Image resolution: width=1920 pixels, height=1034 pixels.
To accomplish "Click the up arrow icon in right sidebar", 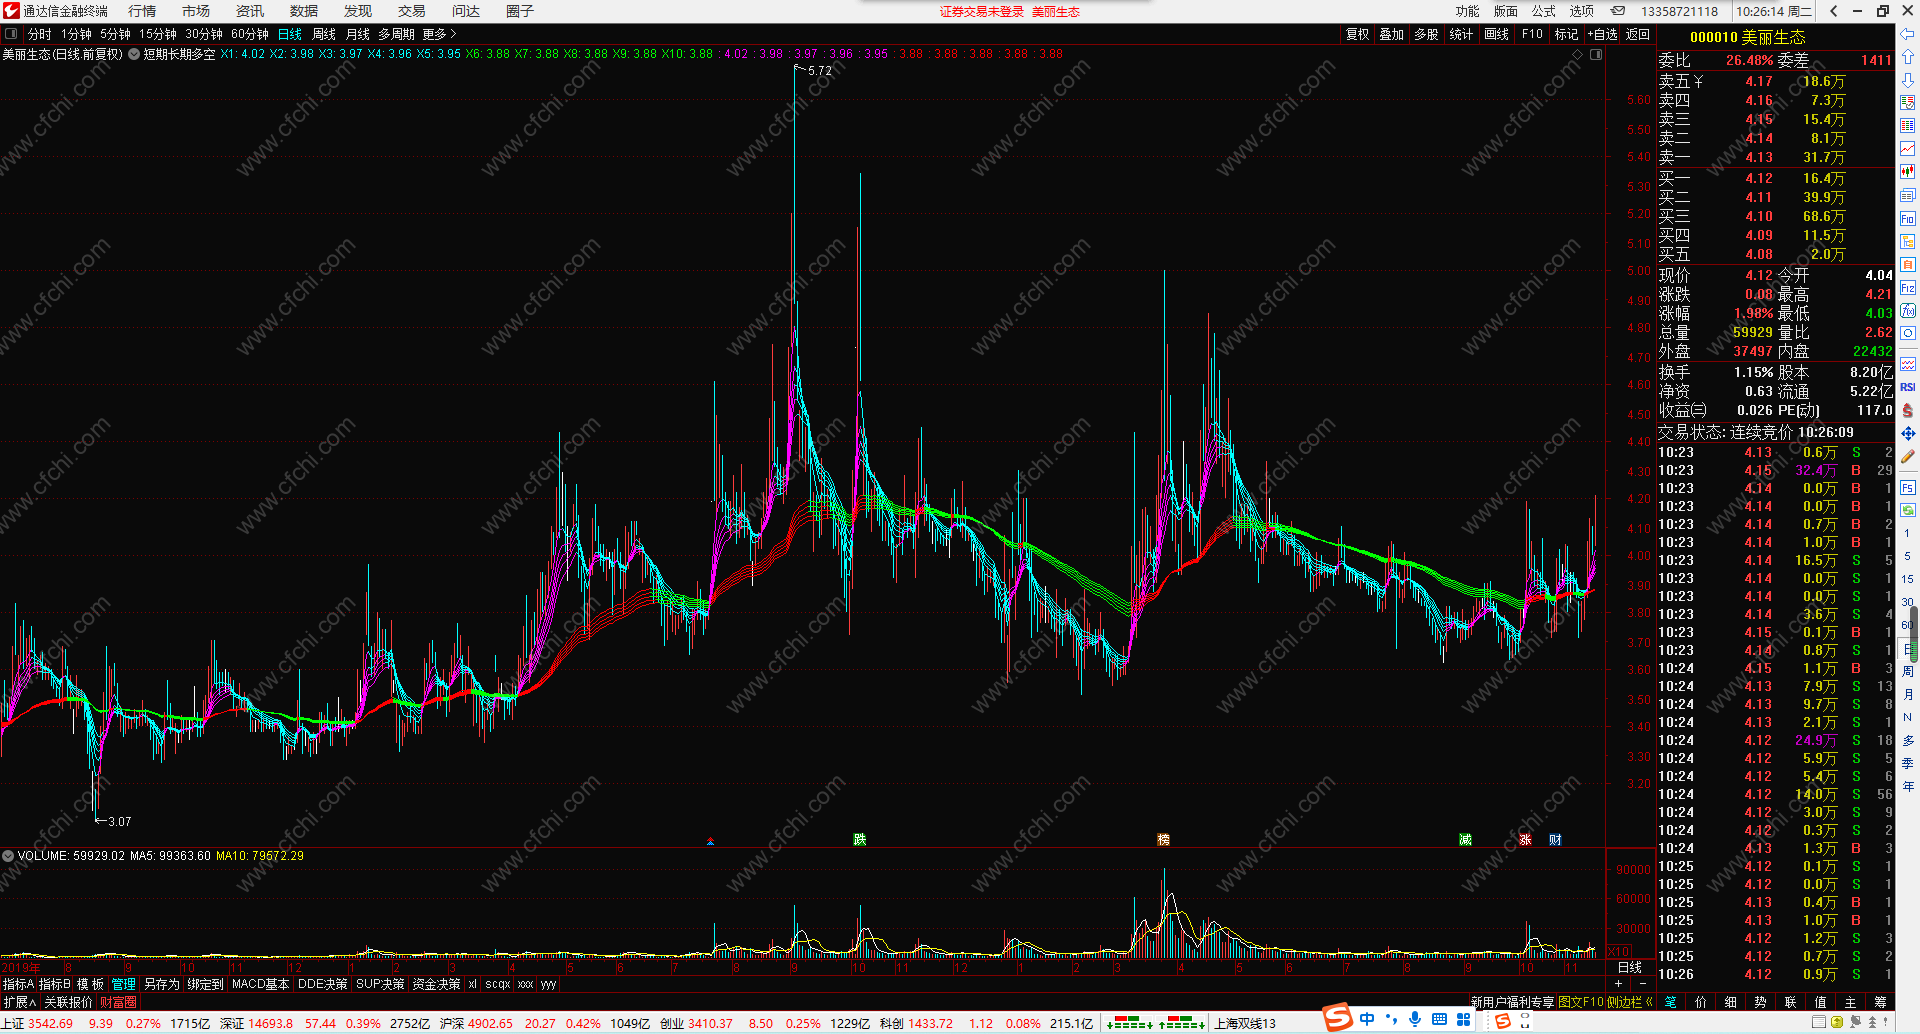I will (1908, 57).
